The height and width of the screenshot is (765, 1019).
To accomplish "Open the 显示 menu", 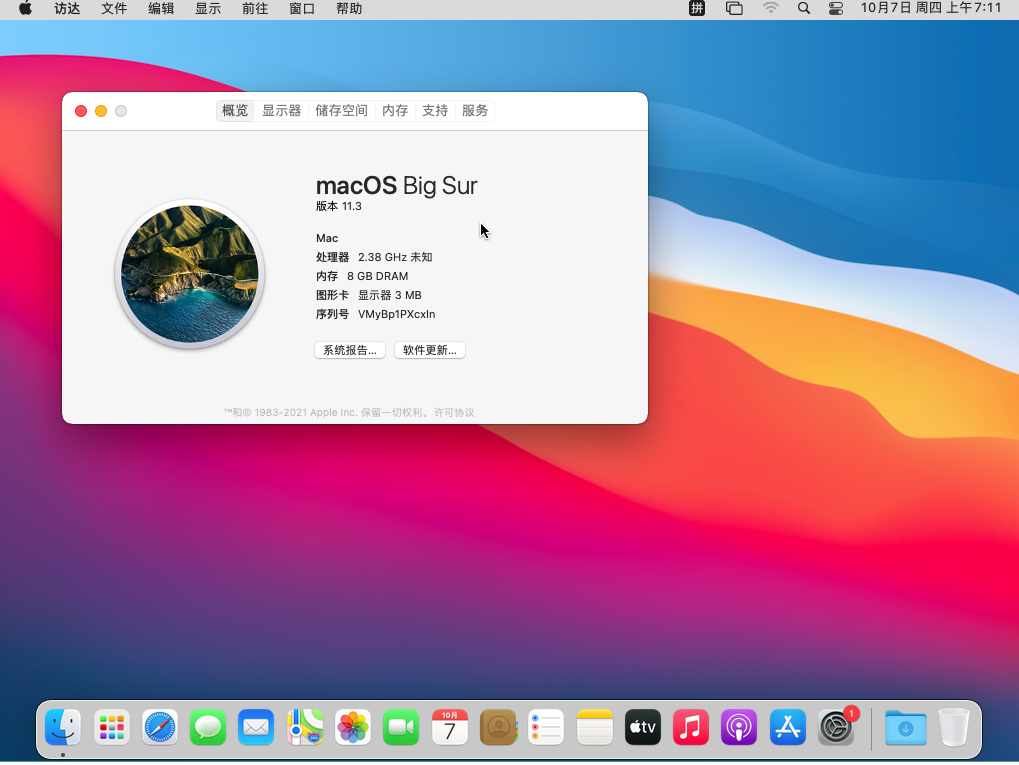I will point(208,8).
